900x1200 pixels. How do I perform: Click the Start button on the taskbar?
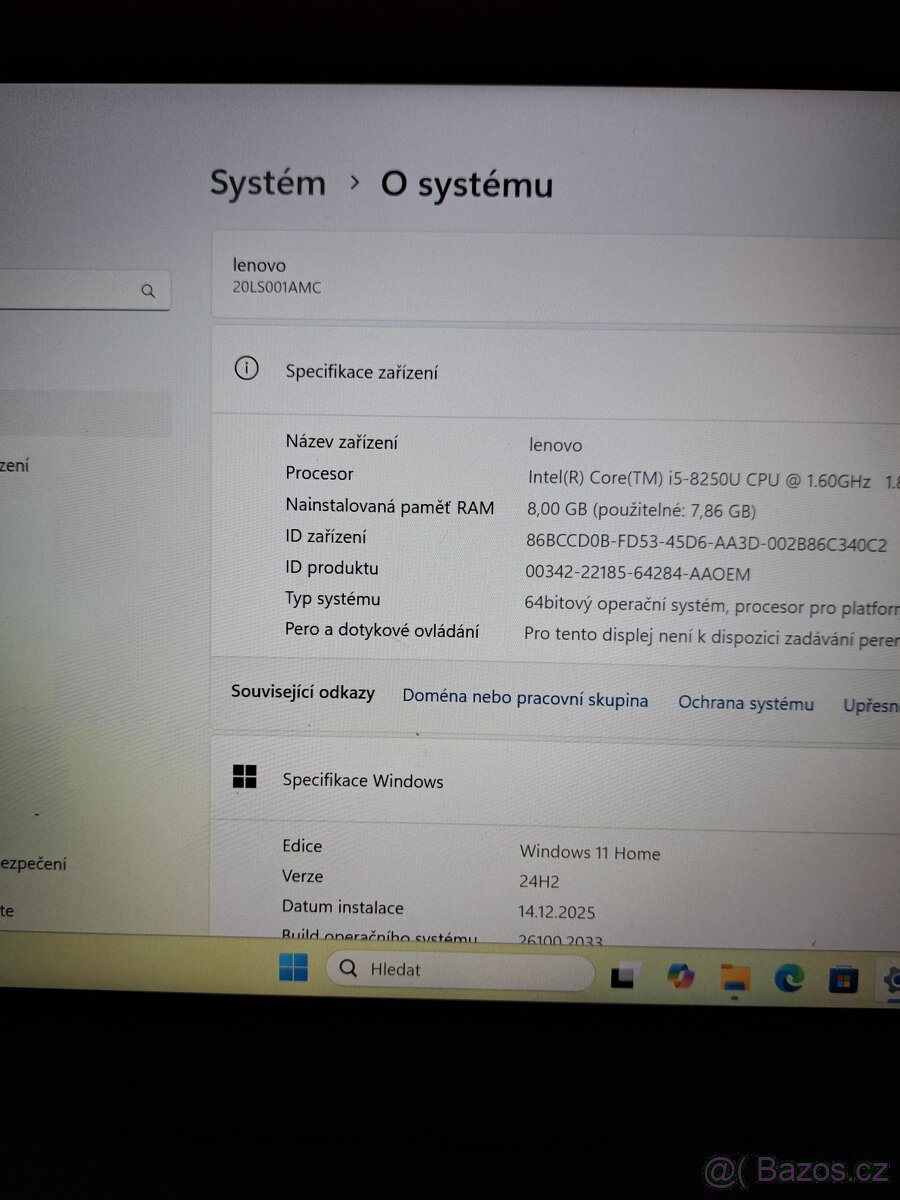(292, 968)
